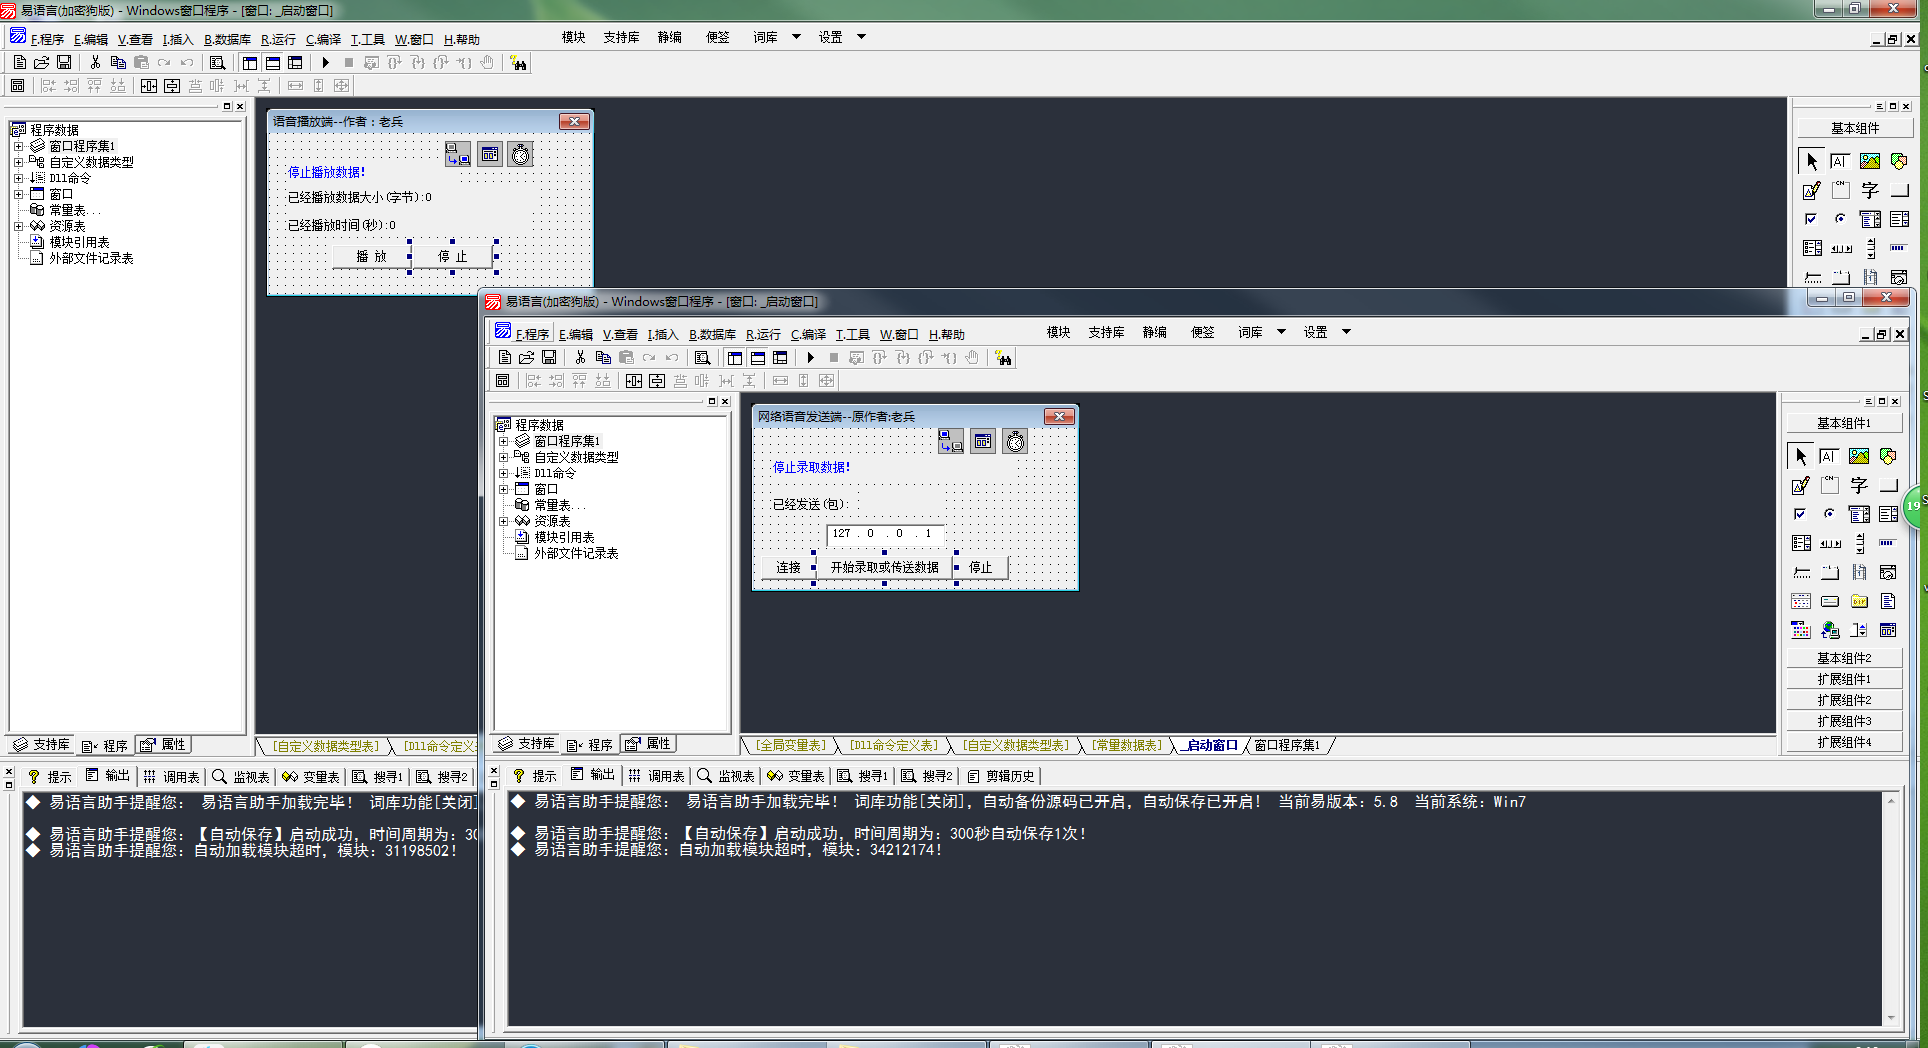Select 模块引用表 in front window tree
1928x1048 pixels.
click(x=564, y=537)
